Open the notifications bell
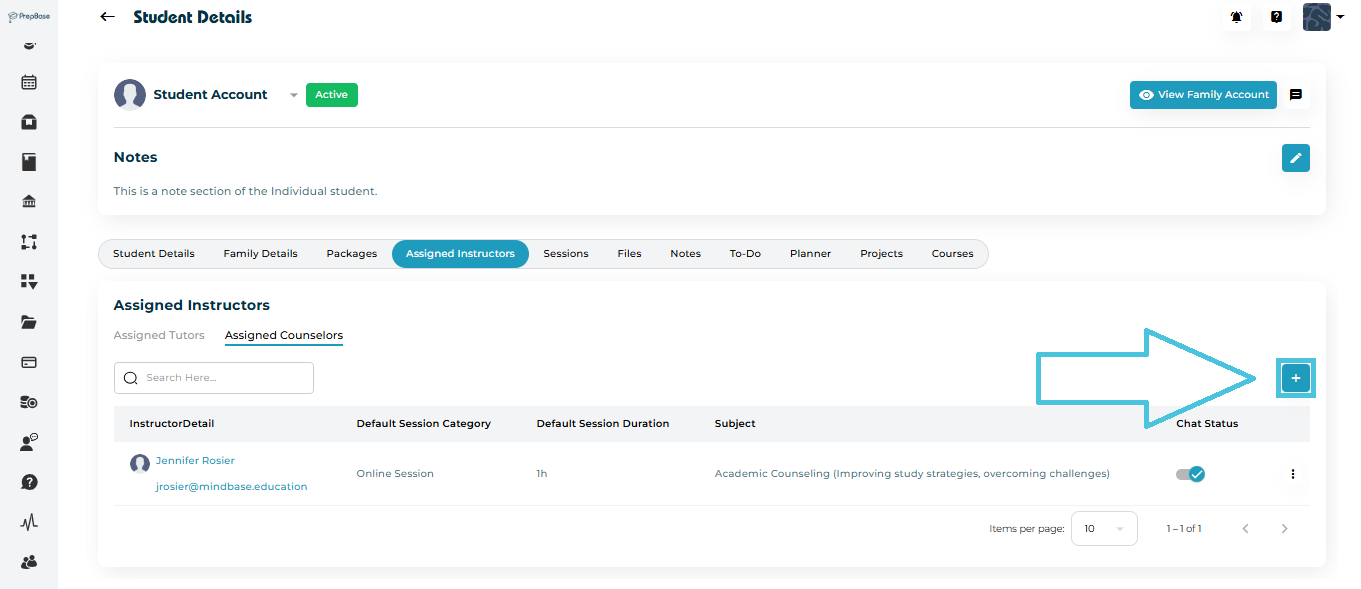 coord(1237,17)
